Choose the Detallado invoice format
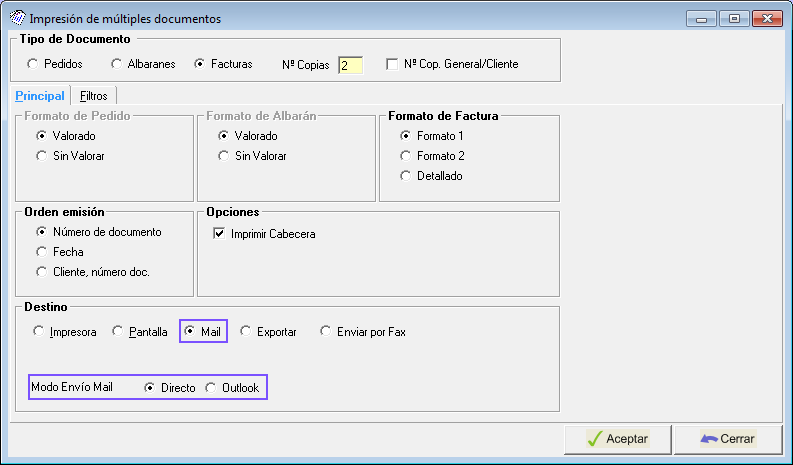Viewport: 793px width, 465px height. tap(405, 176)
